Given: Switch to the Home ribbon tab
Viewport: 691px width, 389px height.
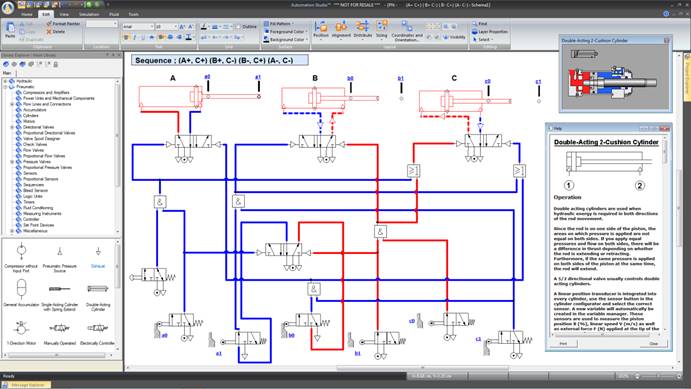Looking at the screenshot, I should point(26,14).
